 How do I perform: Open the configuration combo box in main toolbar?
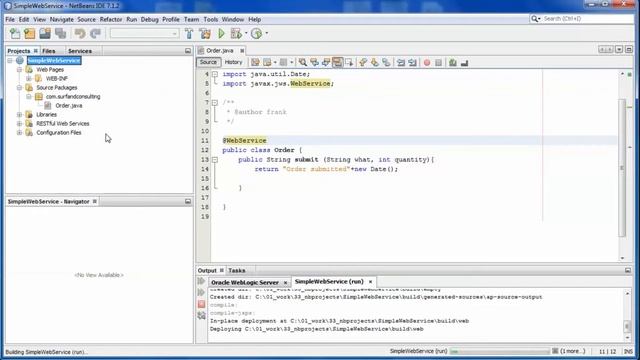click(x=144, y=33)
